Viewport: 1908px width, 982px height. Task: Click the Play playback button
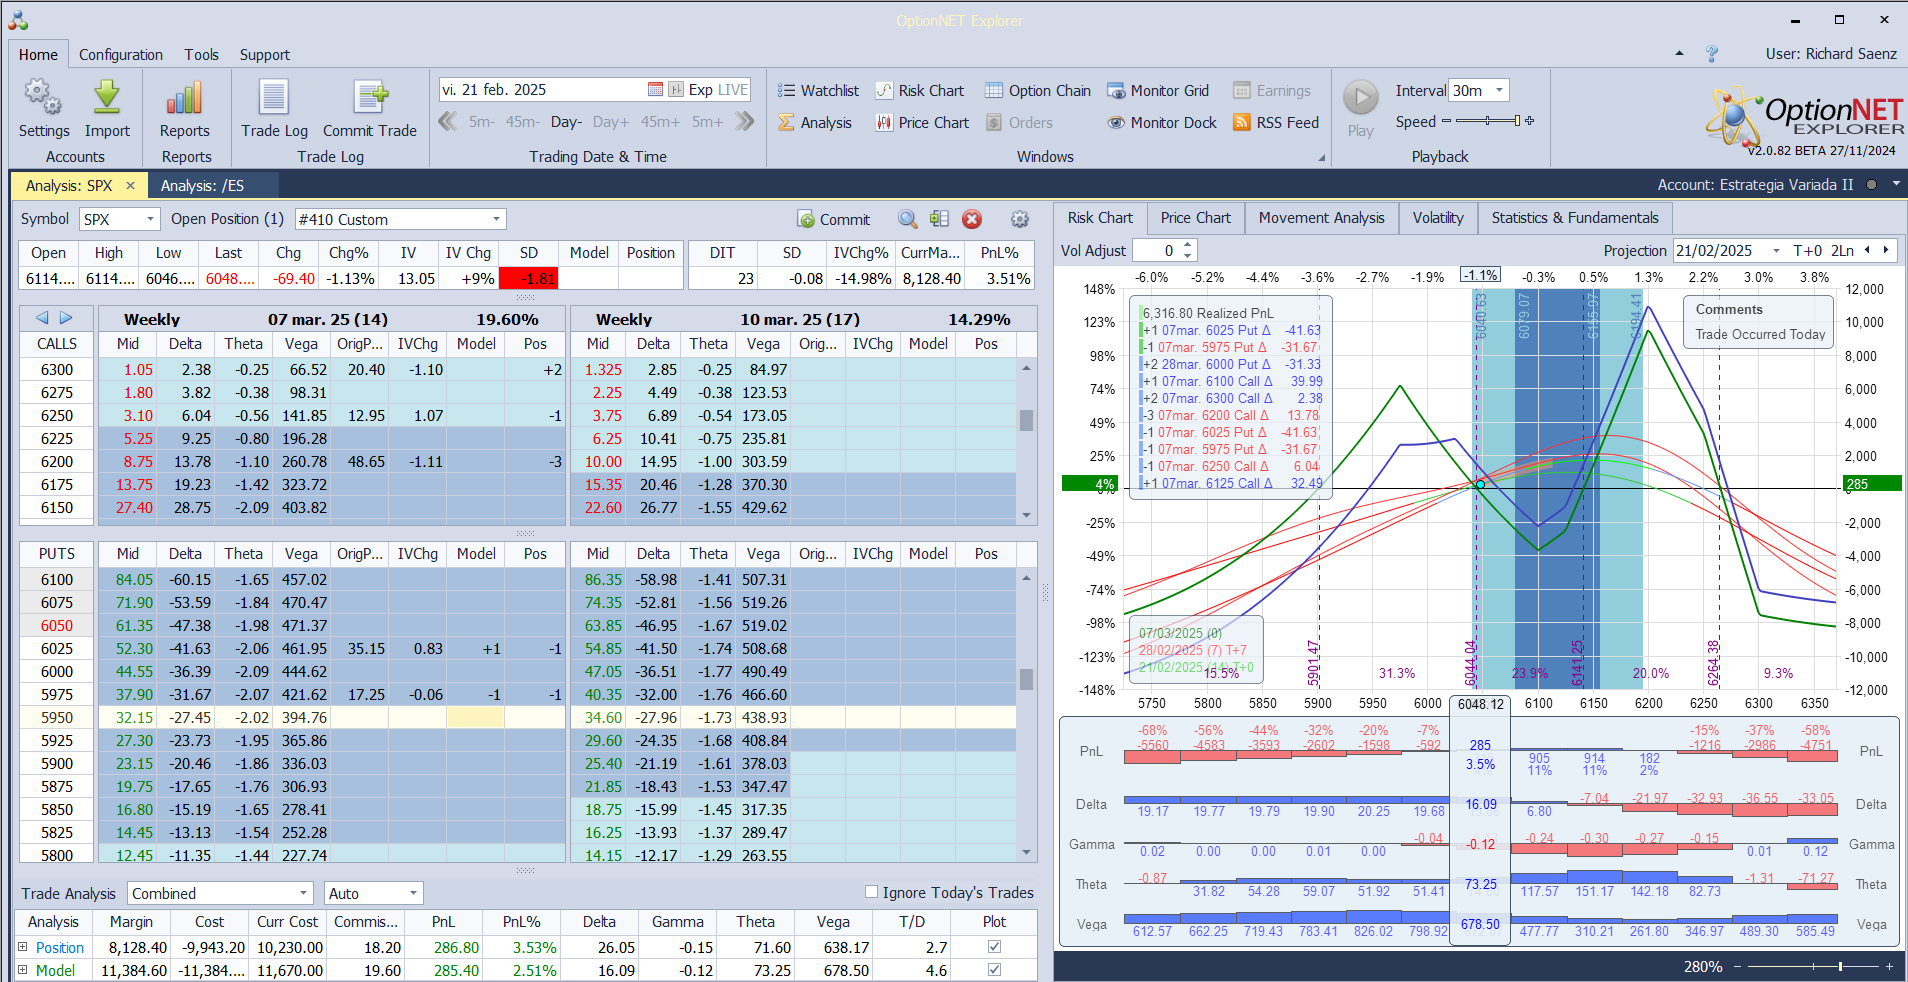pyautogui.click(x=1360, y=98)
